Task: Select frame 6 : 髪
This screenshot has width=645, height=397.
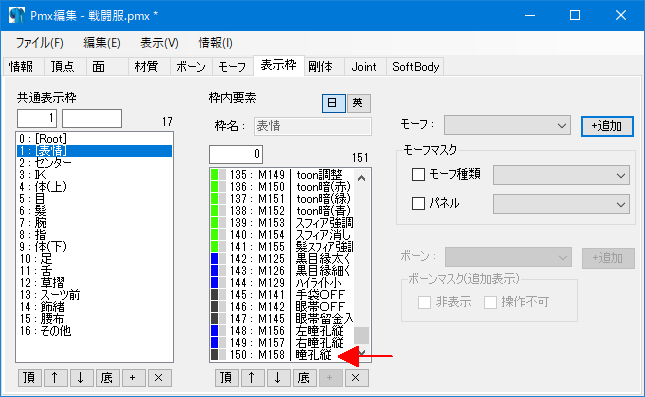Action: (94, 211)
